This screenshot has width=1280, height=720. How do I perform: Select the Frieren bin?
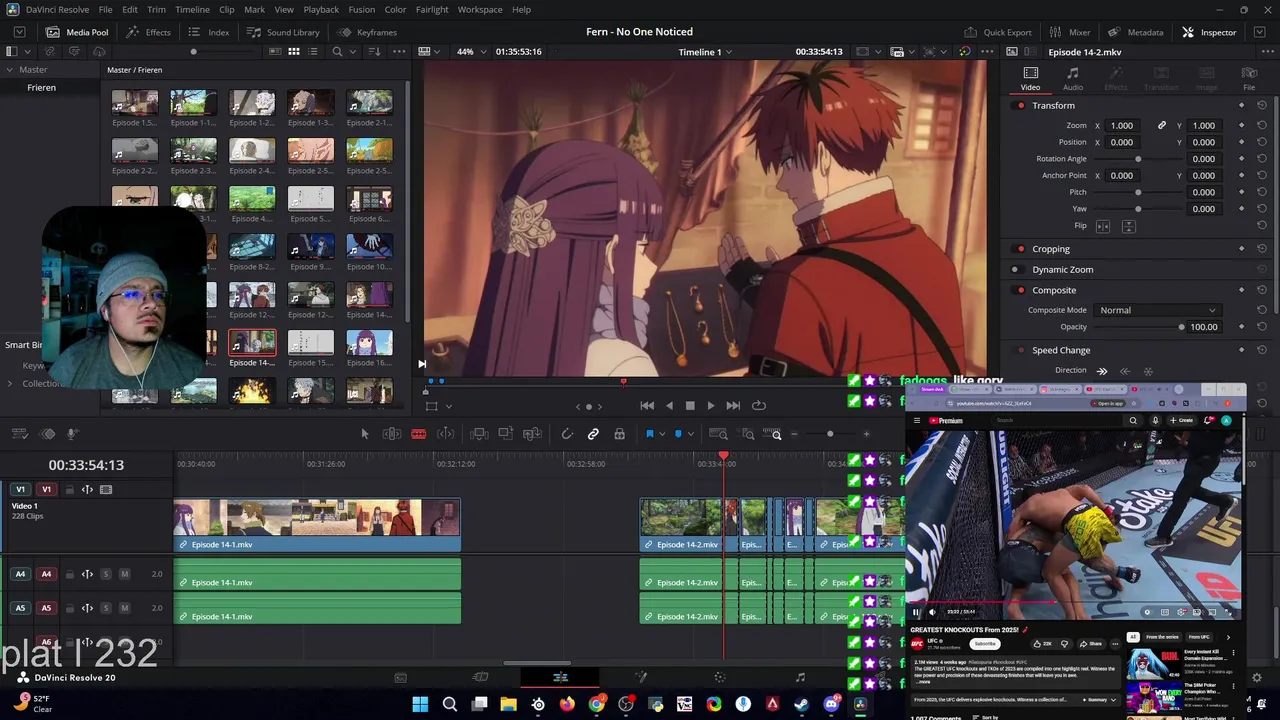(41, 88)
